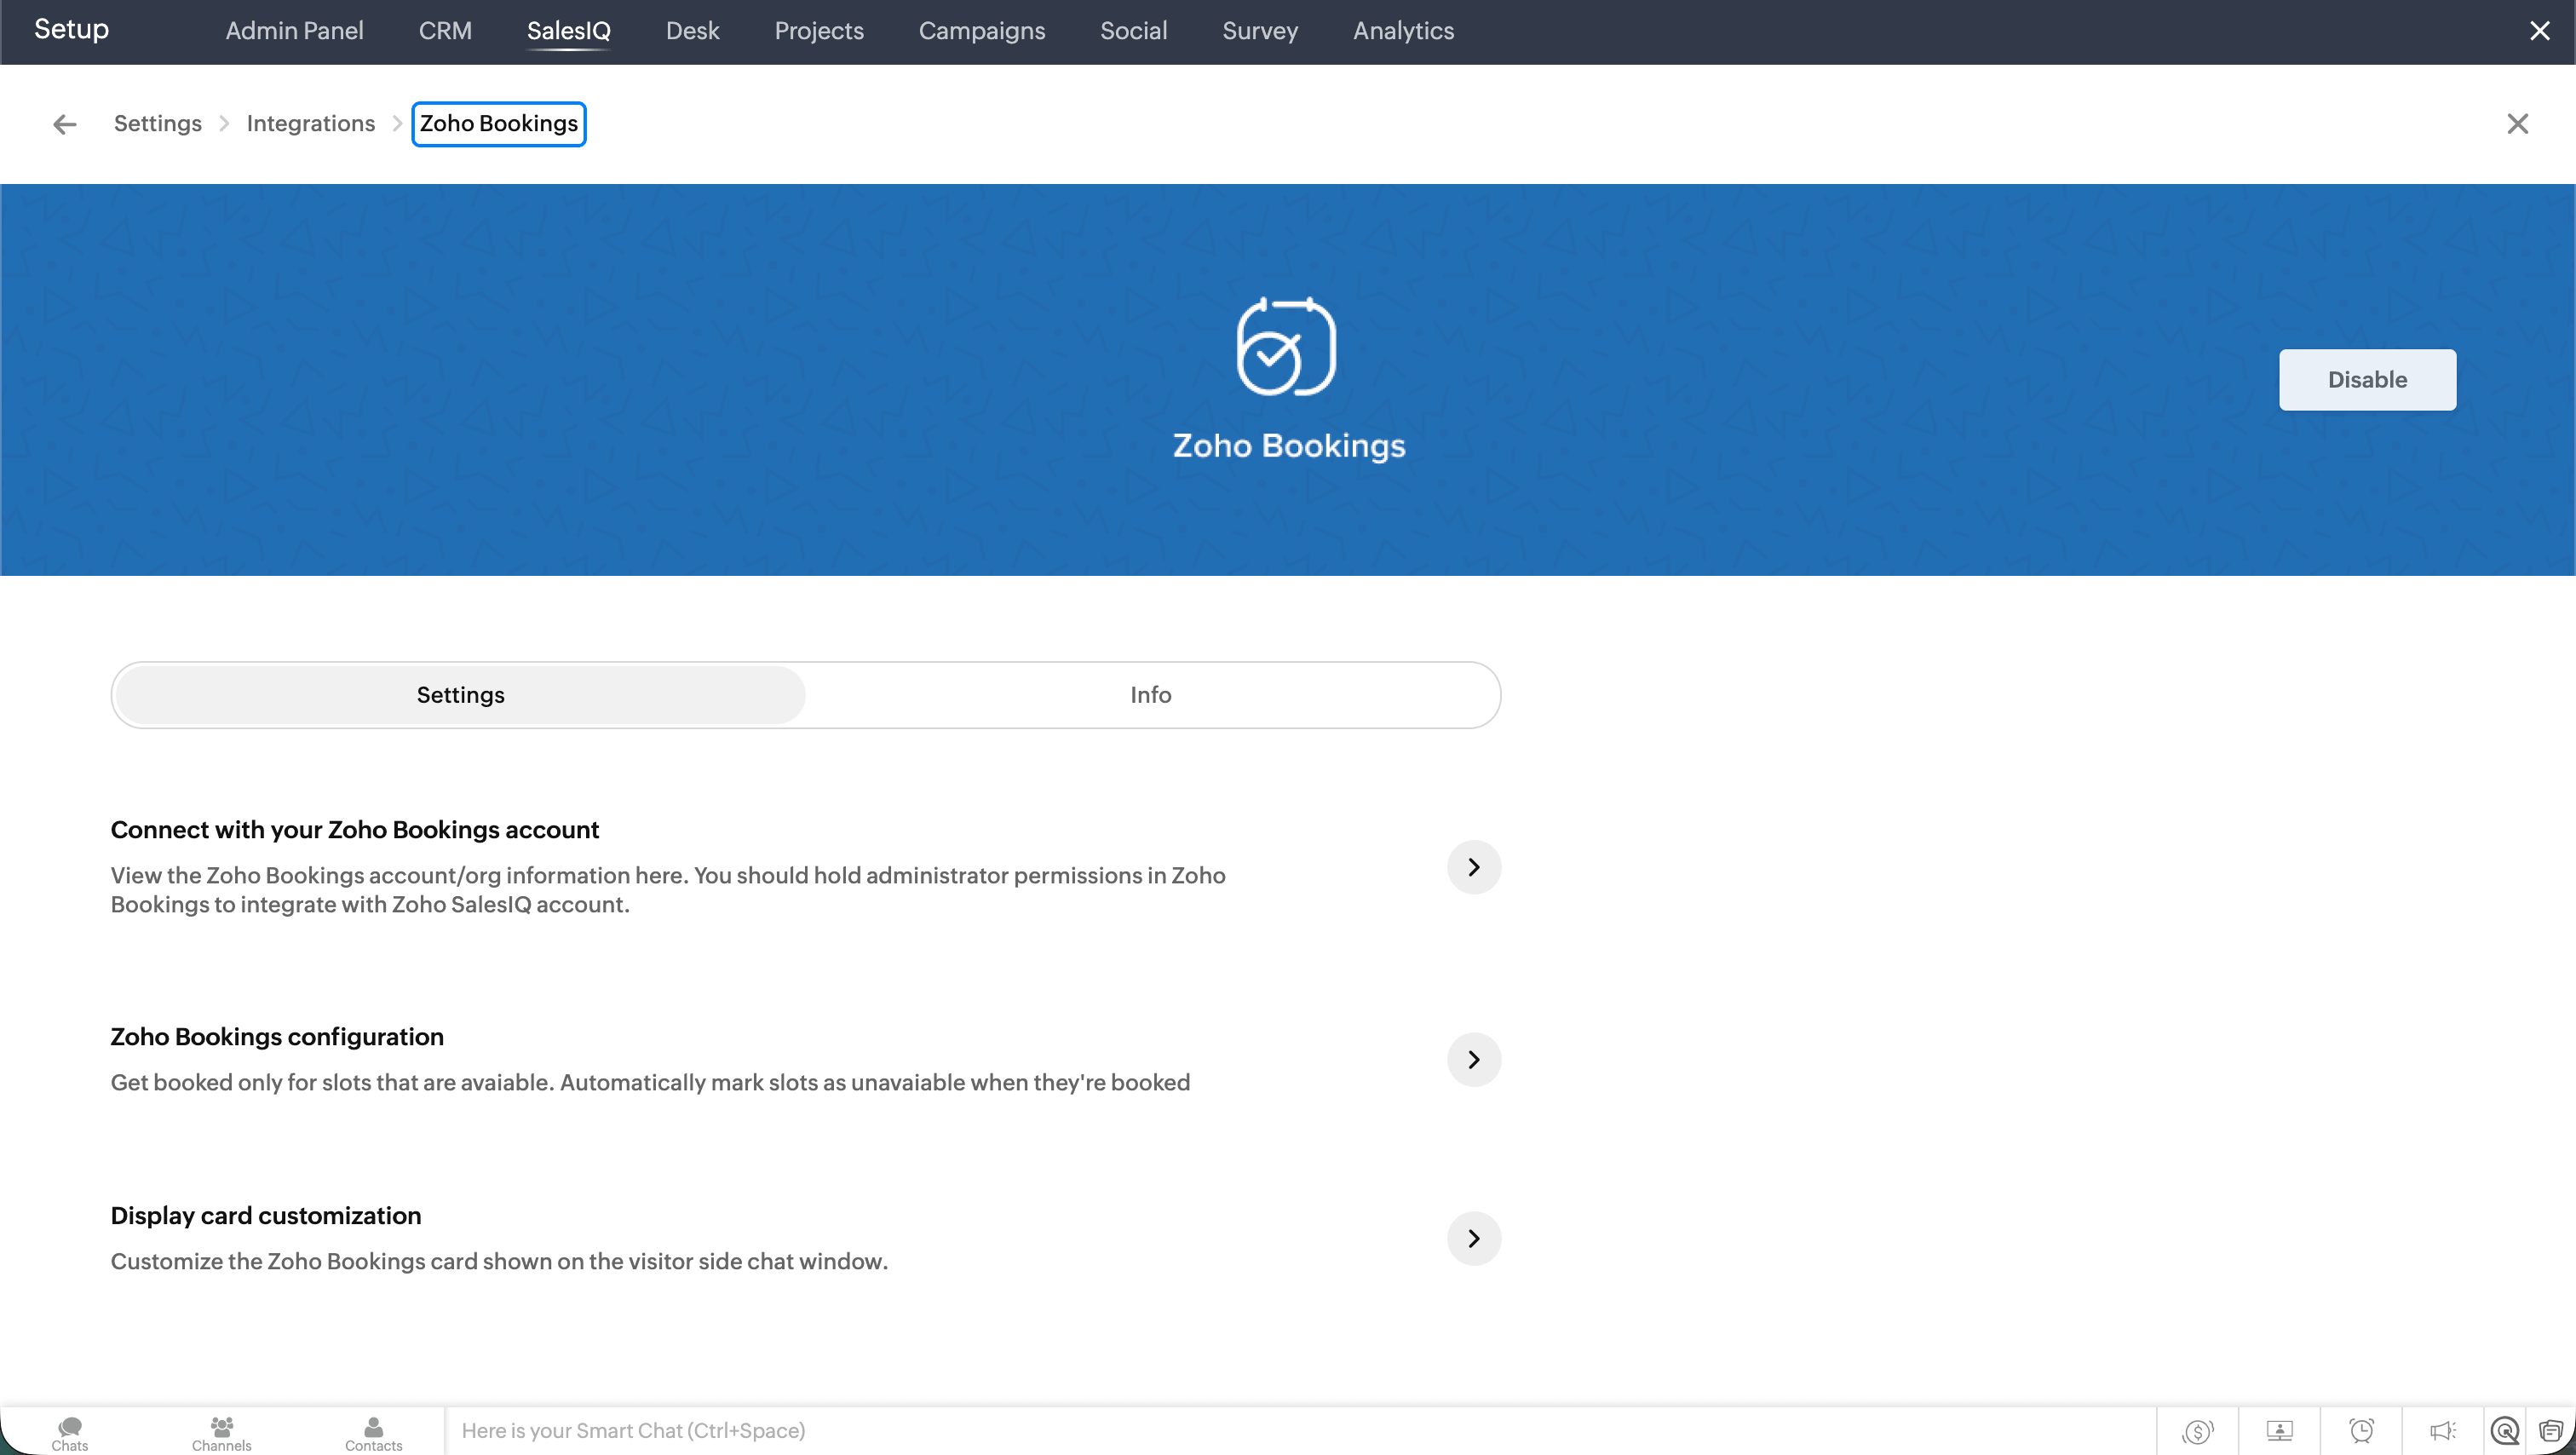The image size is (2576, 1455).
Task: Expand Zoho Bookings configuration section
Action: (1474, 1059)
